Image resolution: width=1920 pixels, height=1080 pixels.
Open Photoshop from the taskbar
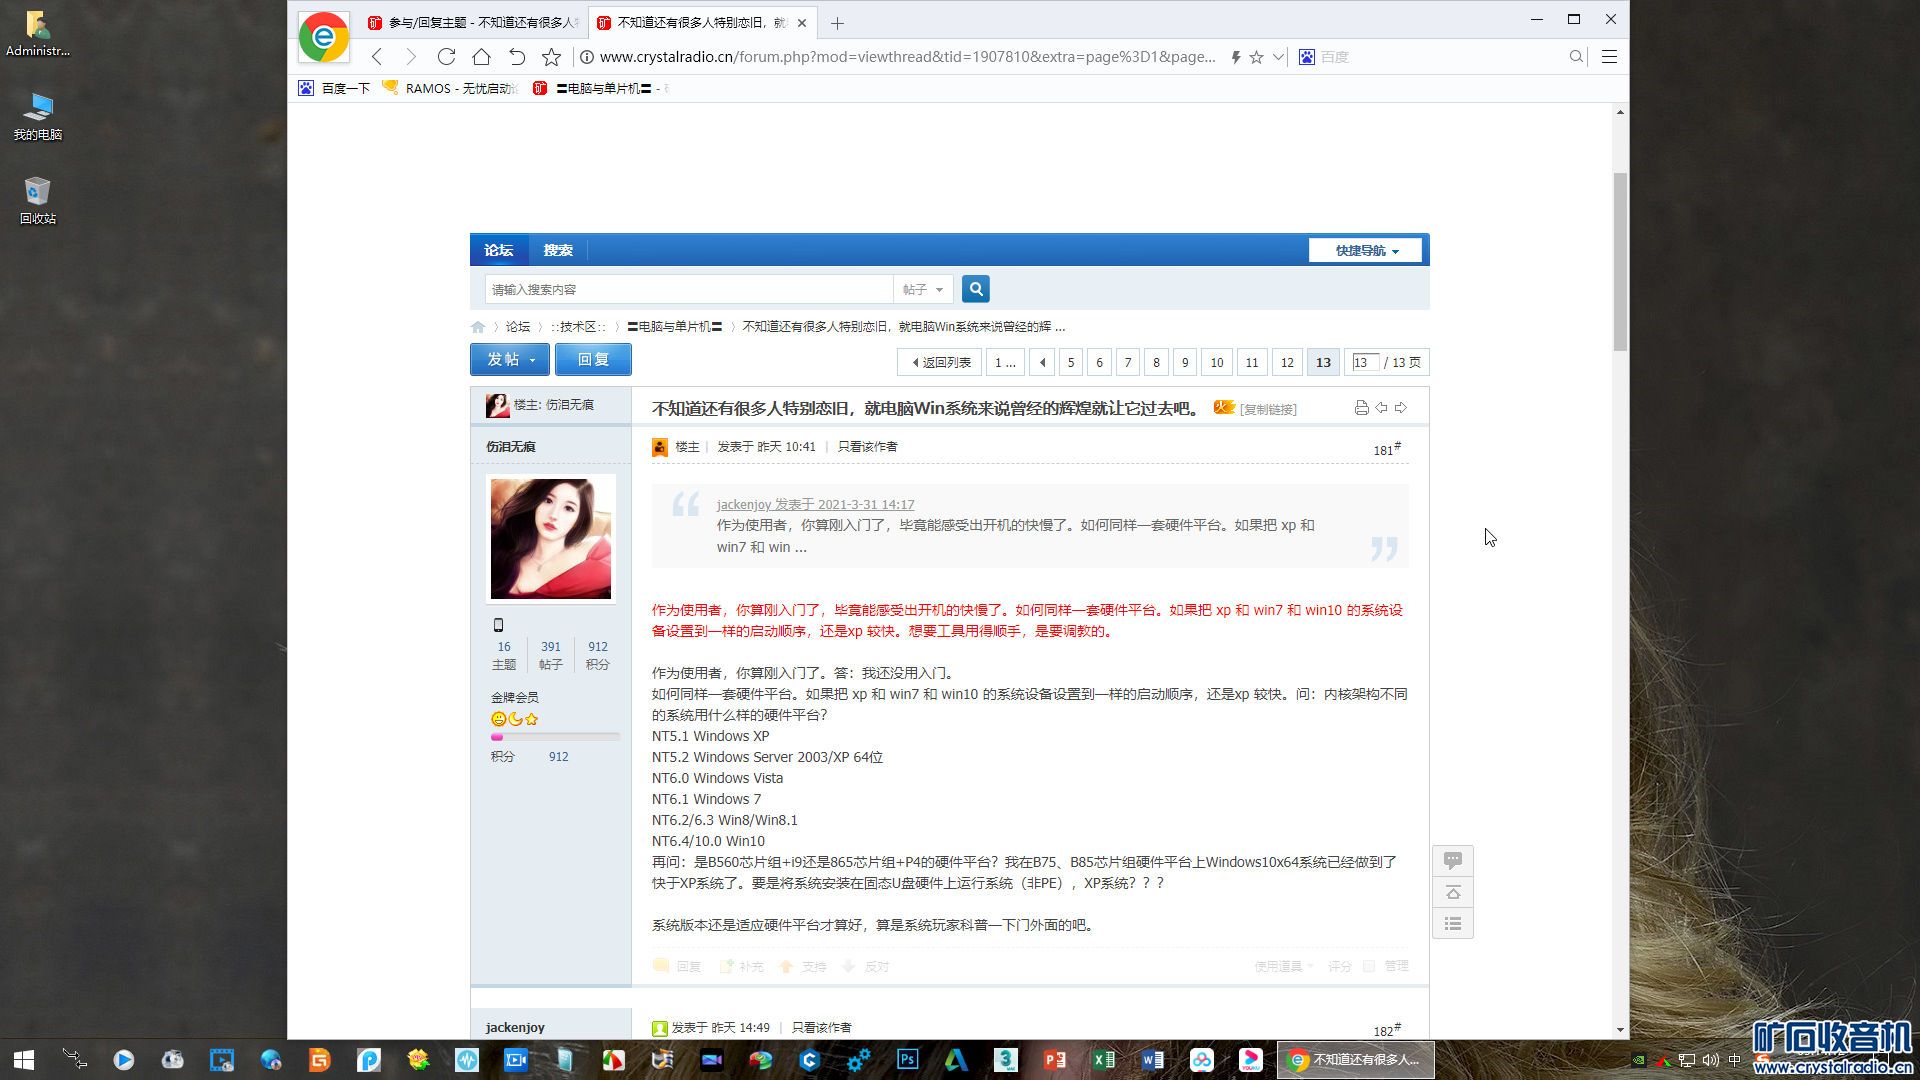click(x=907, y=1059)
